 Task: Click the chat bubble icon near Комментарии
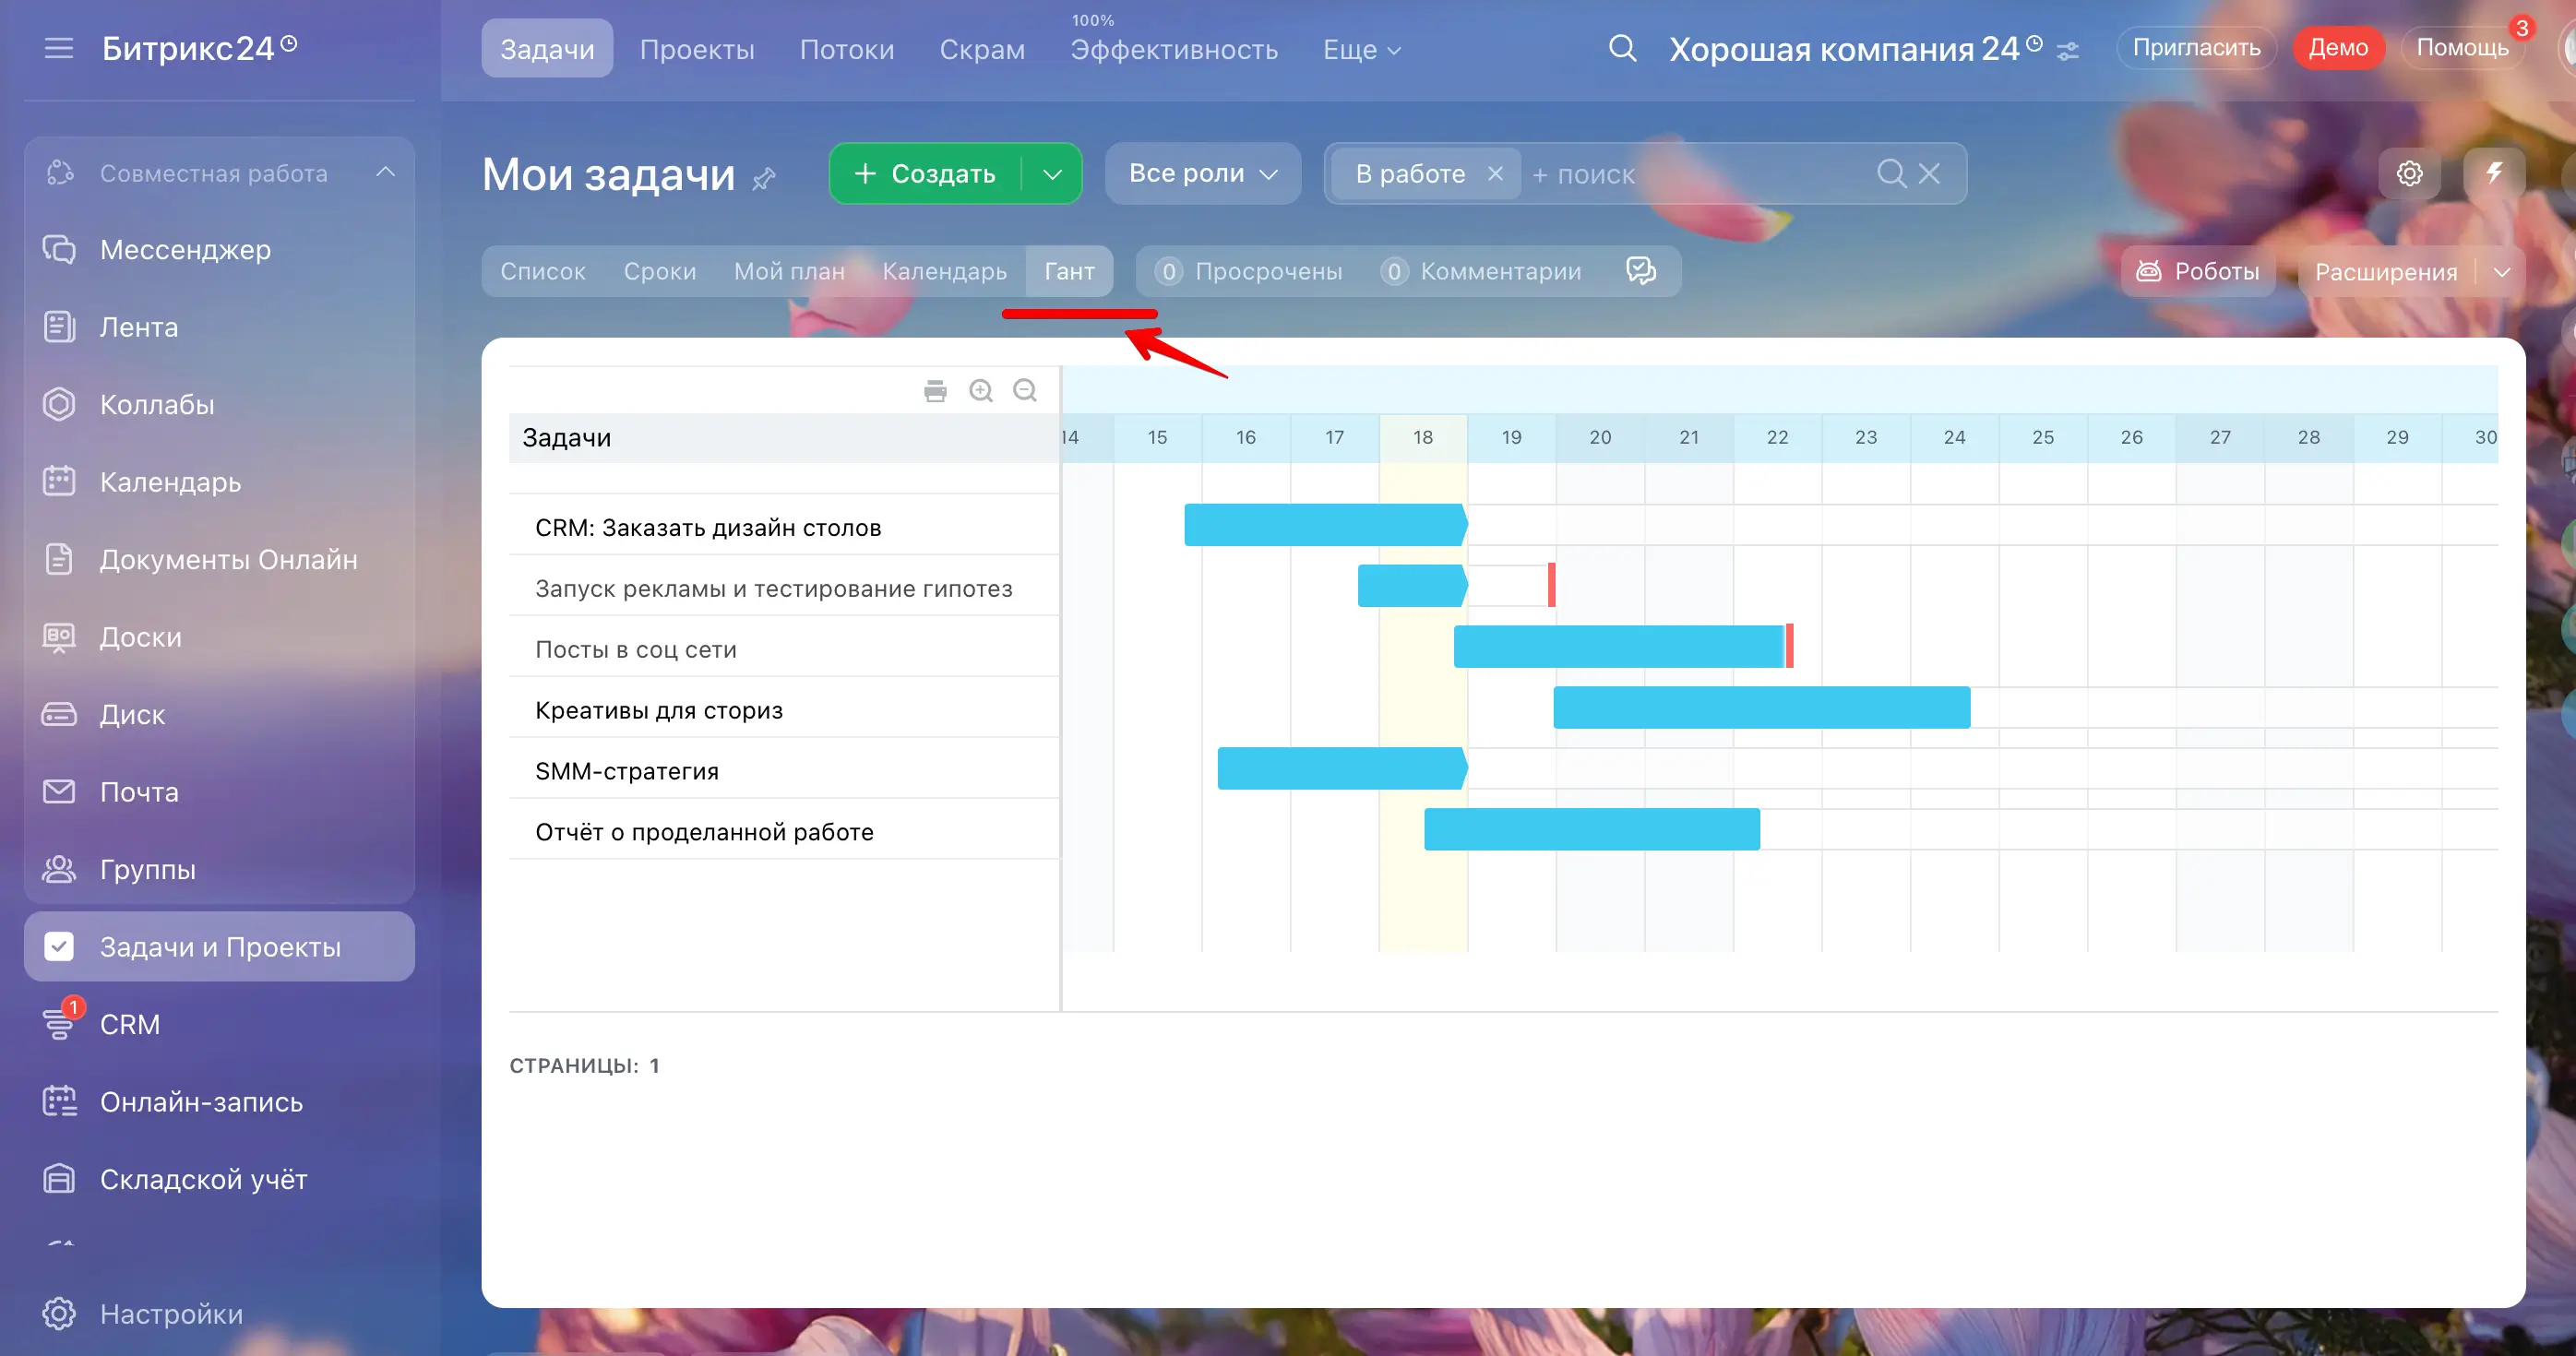point(1641,271)
